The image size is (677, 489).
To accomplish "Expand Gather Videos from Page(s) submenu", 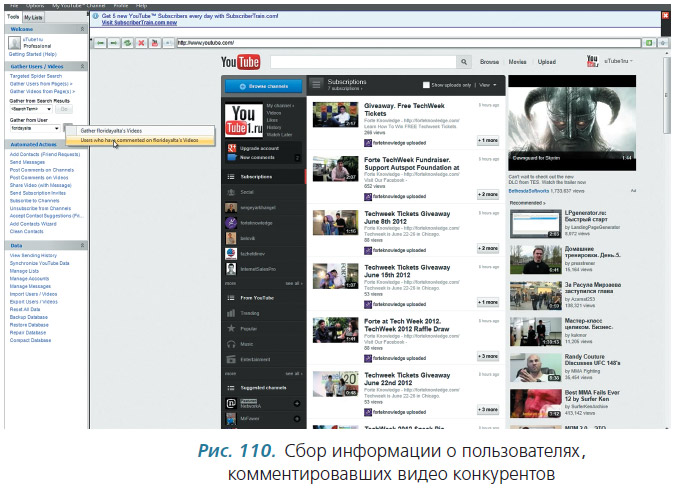I will click(42, 91).
